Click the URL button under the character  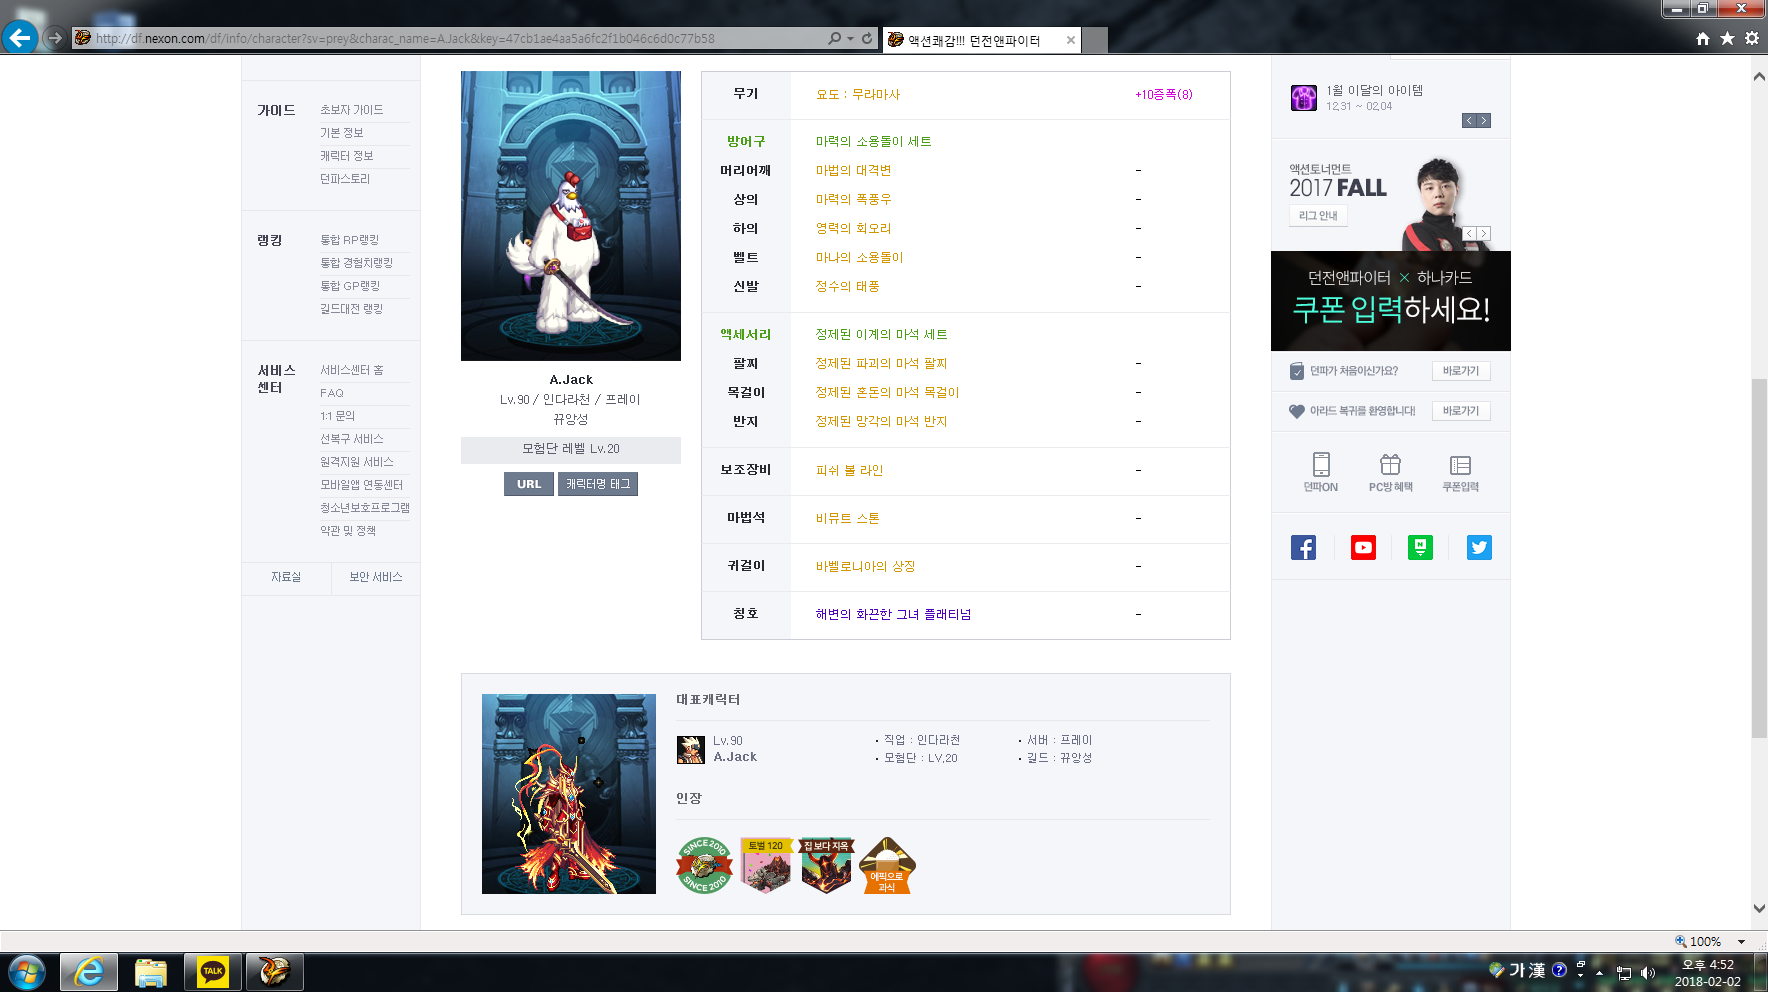529,484
